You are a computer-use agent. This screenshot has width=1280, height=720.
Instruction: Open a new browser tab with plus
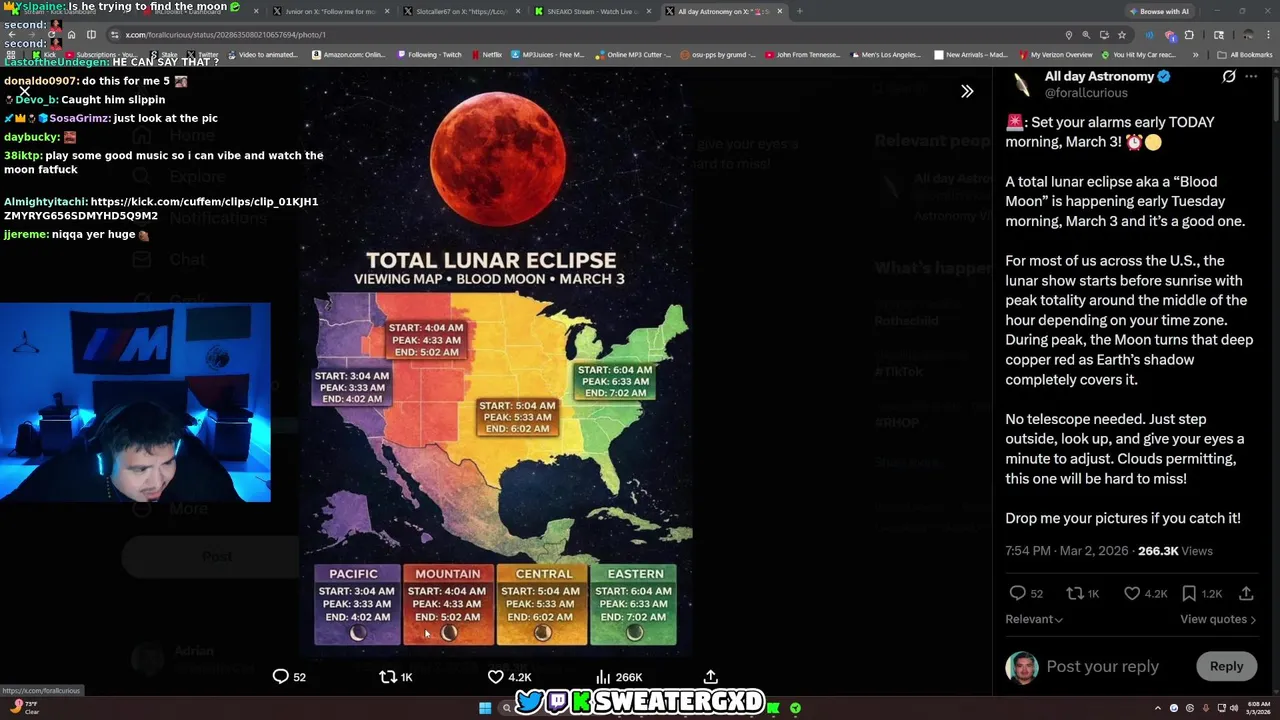(799, 11)
